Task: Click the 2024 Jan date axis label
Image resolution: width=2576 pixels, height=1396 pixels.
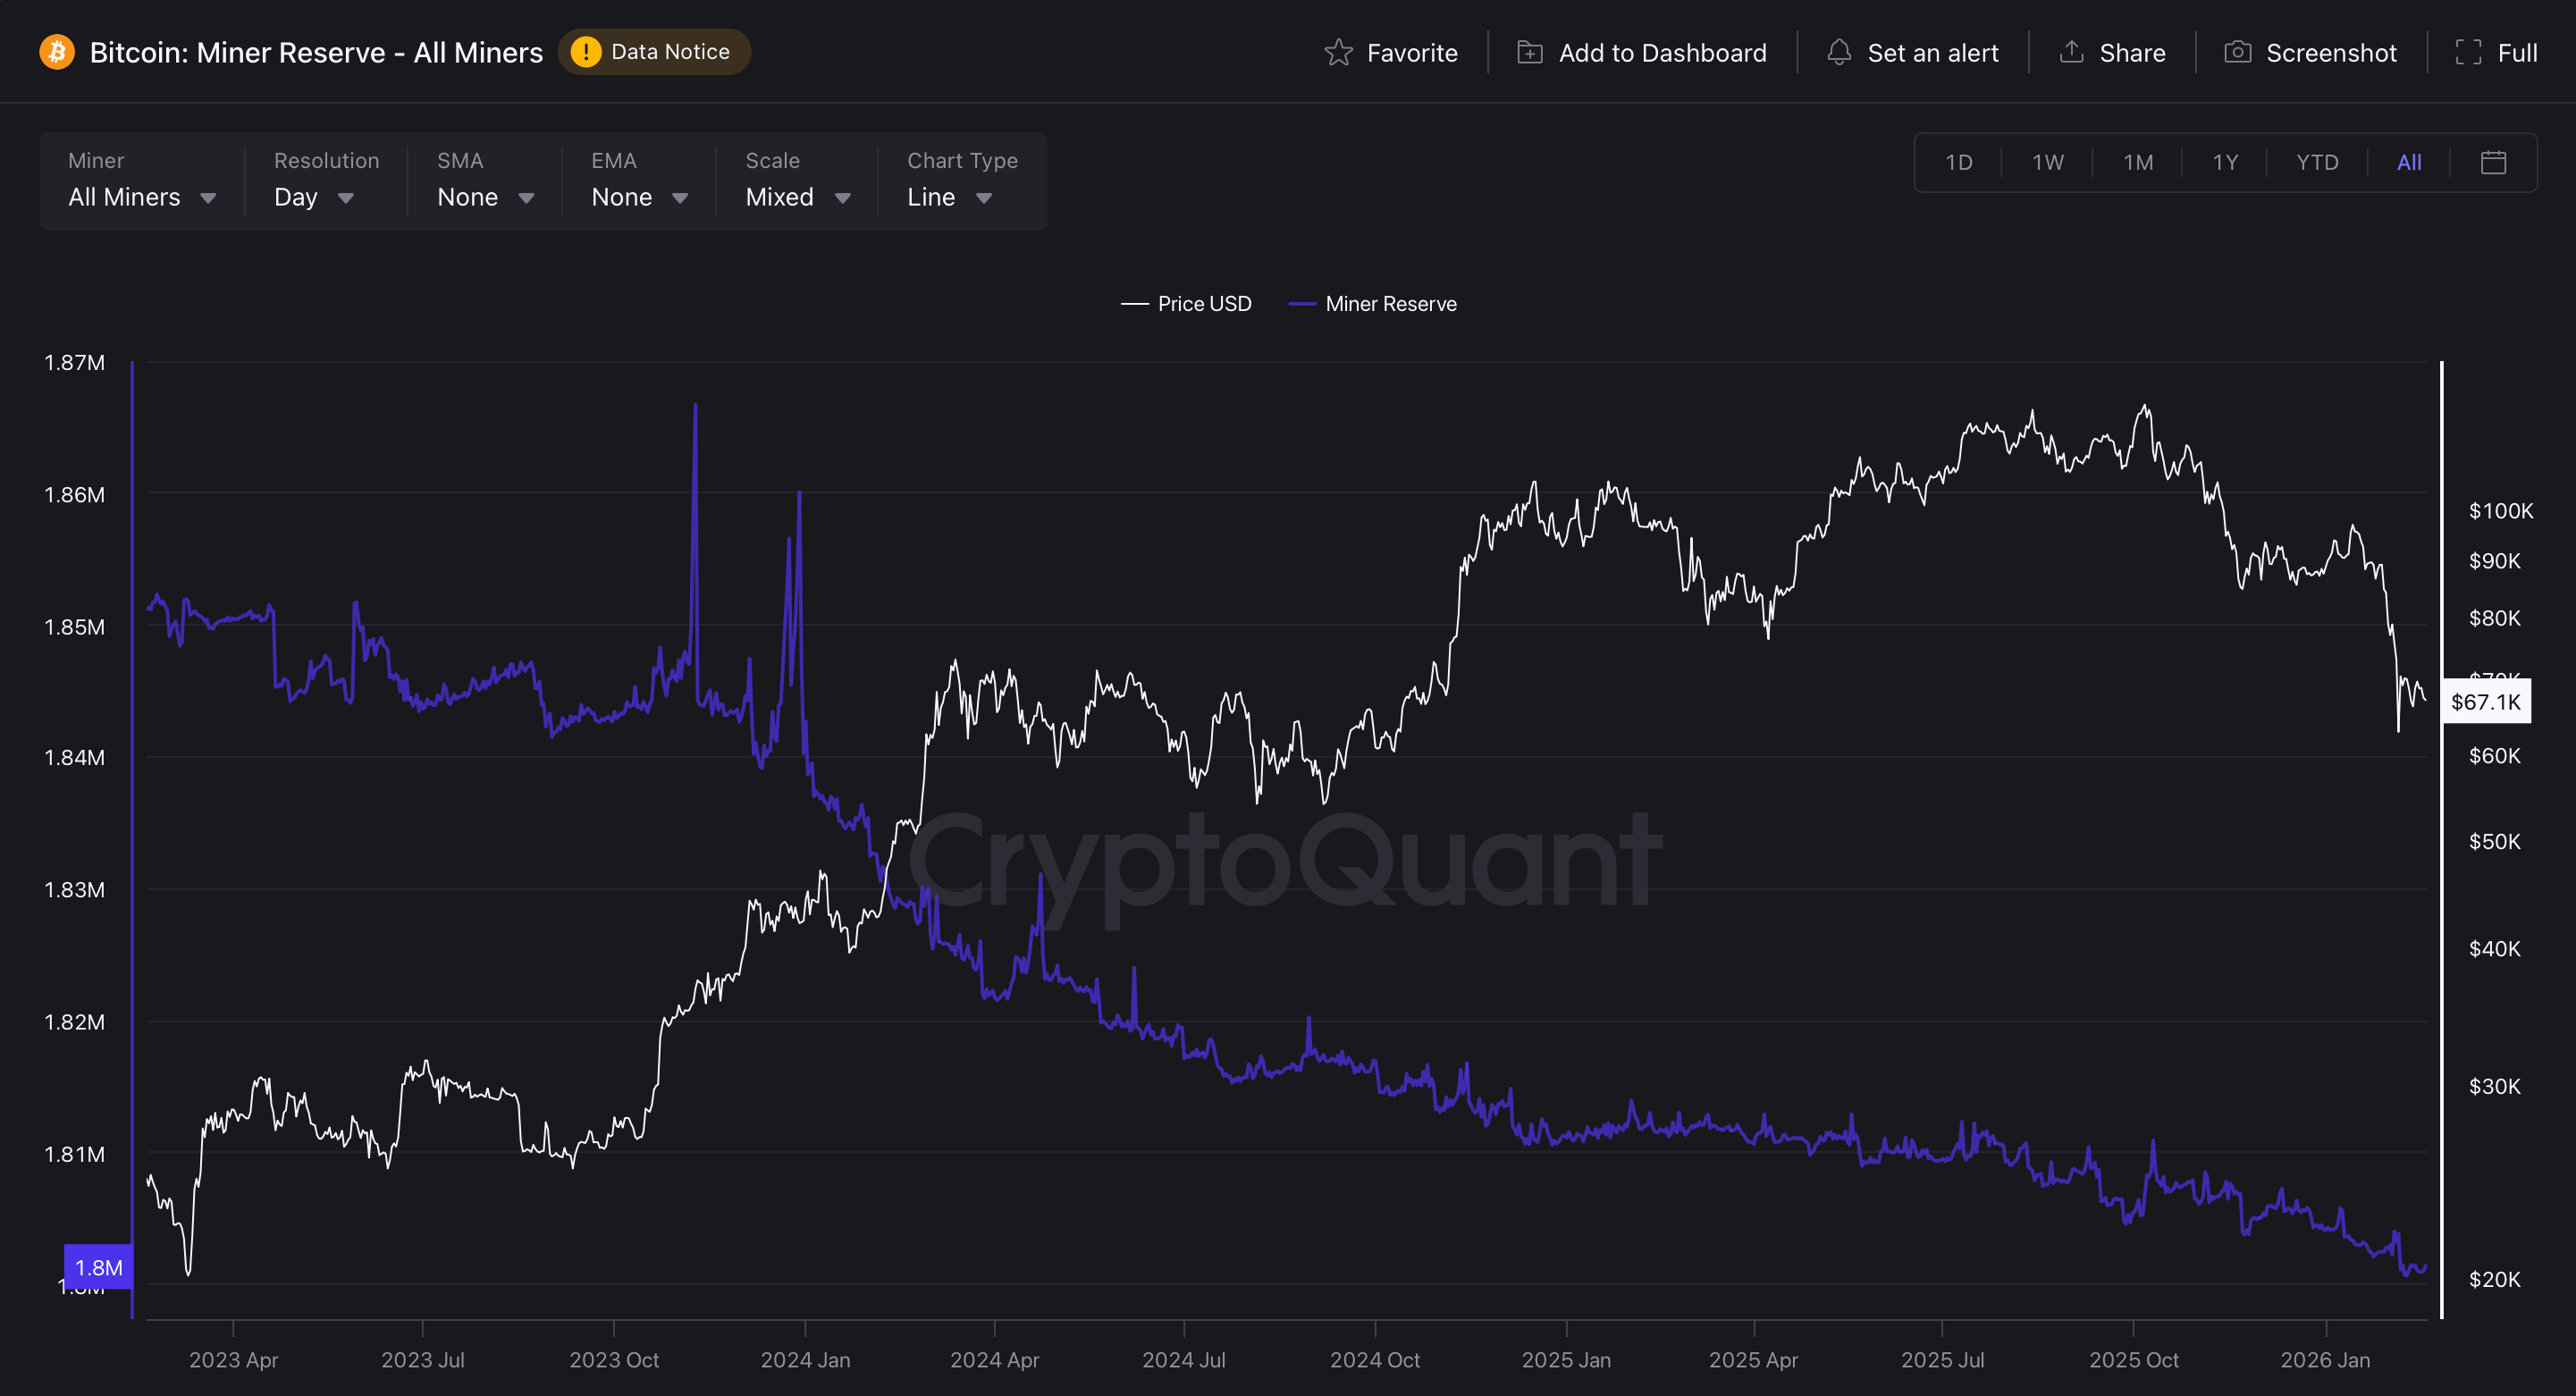Action: 805,1360
